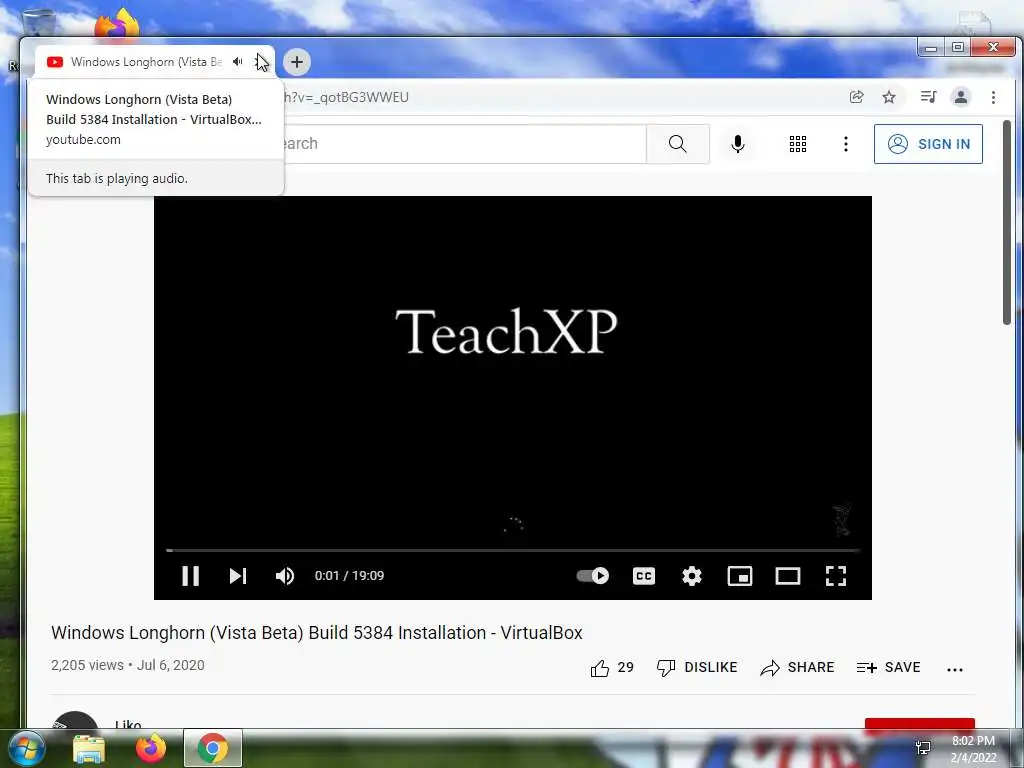Open the Windows Start menu
The width and height of the screenshot is (1024, 768).
tap(27, 749)
